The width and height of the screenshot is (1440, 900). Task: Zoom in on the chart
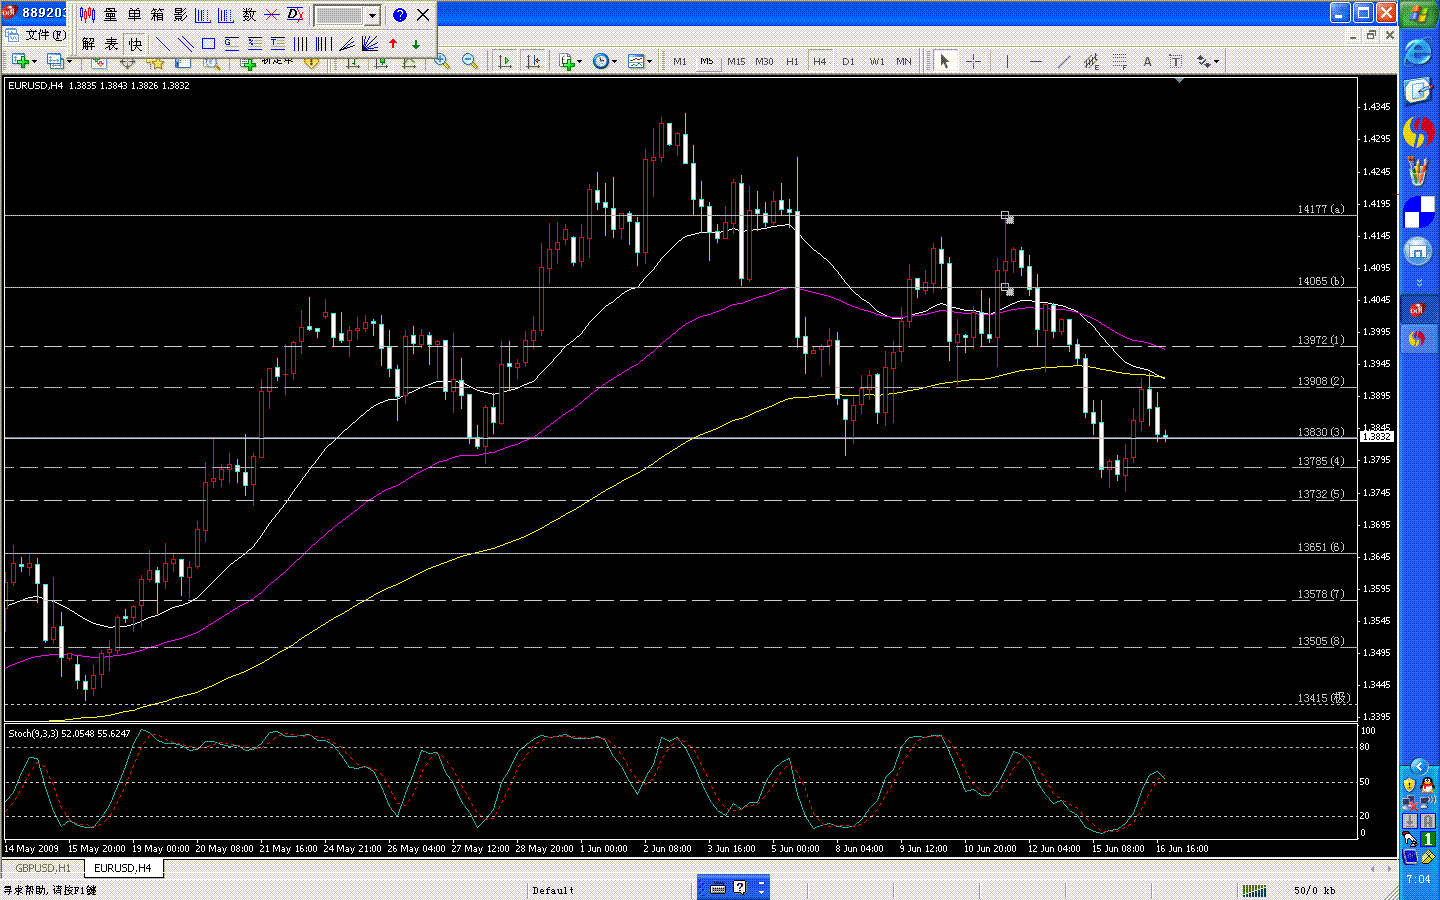(x=442, y=61)
